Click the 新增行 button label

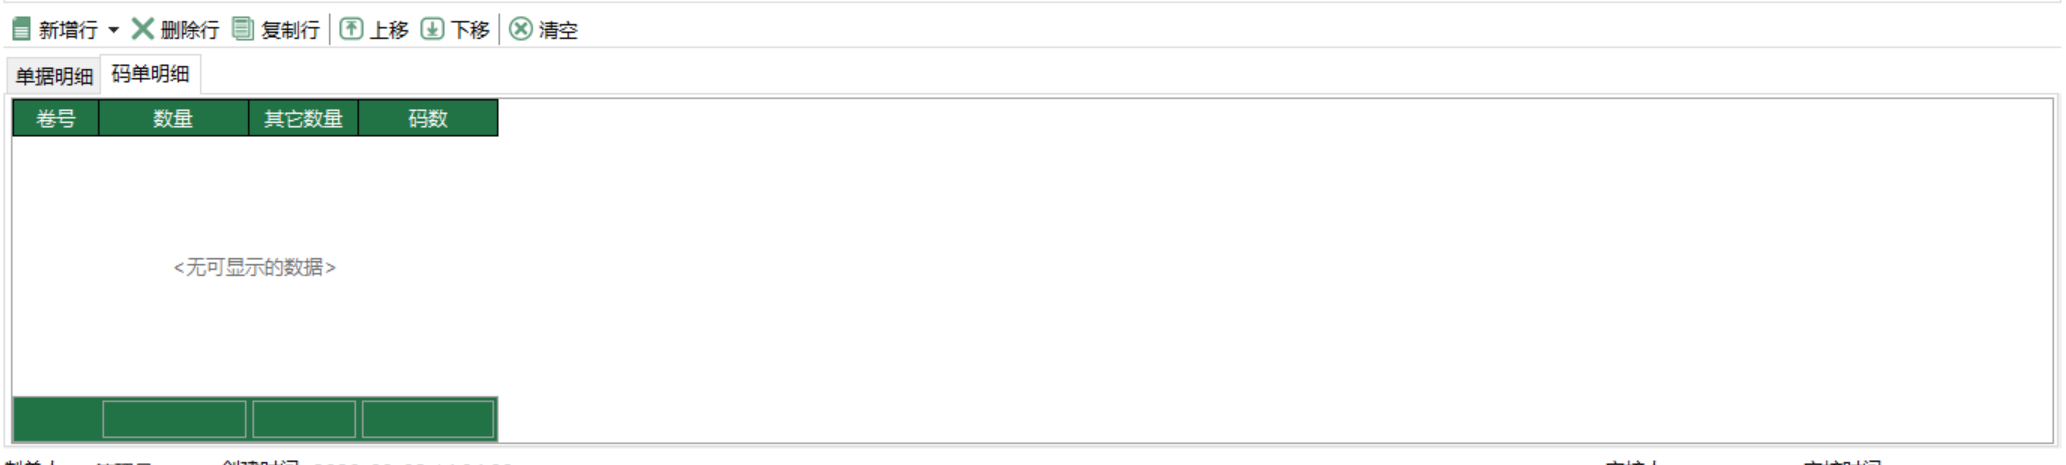68,30
